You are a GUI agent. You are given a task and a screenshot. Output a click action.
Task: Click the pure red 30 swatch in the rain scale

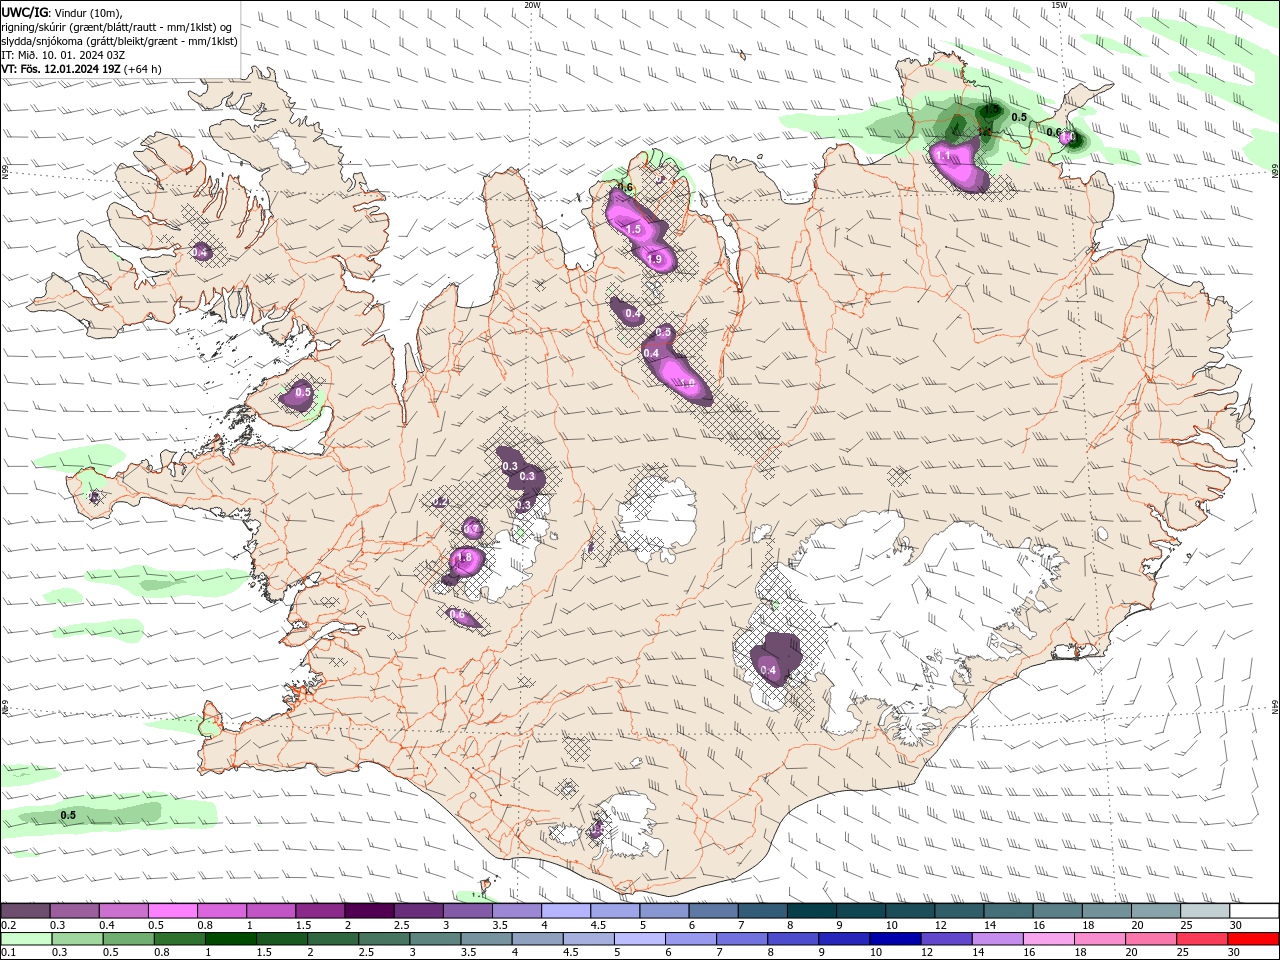tap(1252, 939)
